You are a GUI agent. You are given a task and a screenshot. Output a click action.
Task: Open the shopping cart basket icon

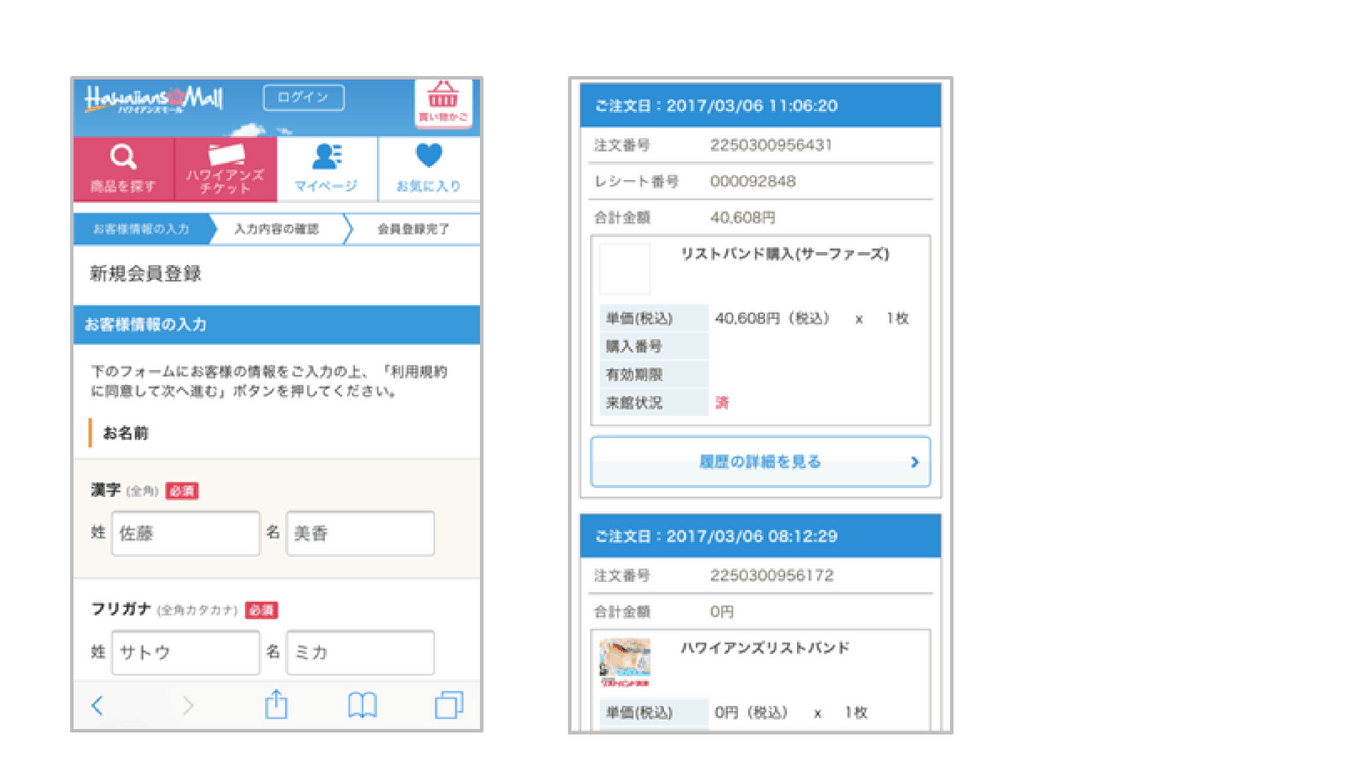coord(443,103)
